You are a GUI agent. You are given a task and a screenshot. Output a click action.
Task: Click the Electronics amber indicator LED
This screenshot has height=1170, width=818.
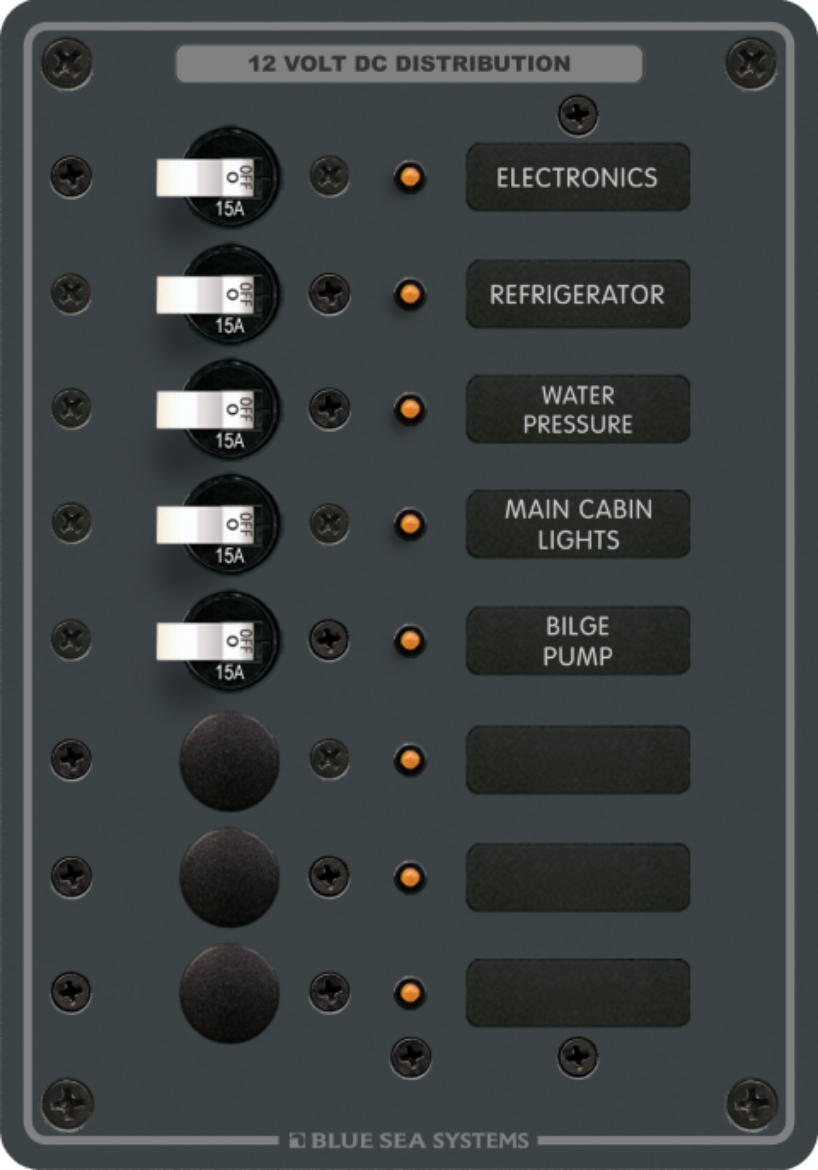coord(410,178)
